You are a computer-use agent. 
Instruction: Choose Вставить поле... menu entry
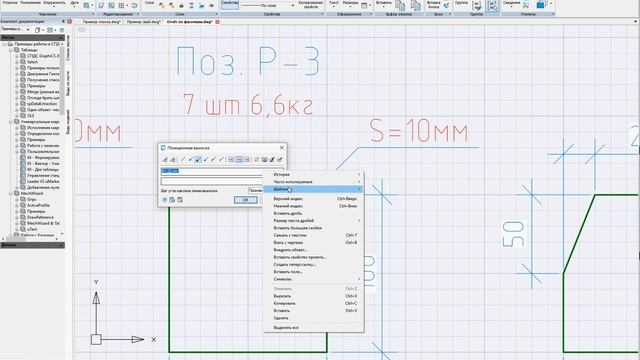[x=313, y=272]
